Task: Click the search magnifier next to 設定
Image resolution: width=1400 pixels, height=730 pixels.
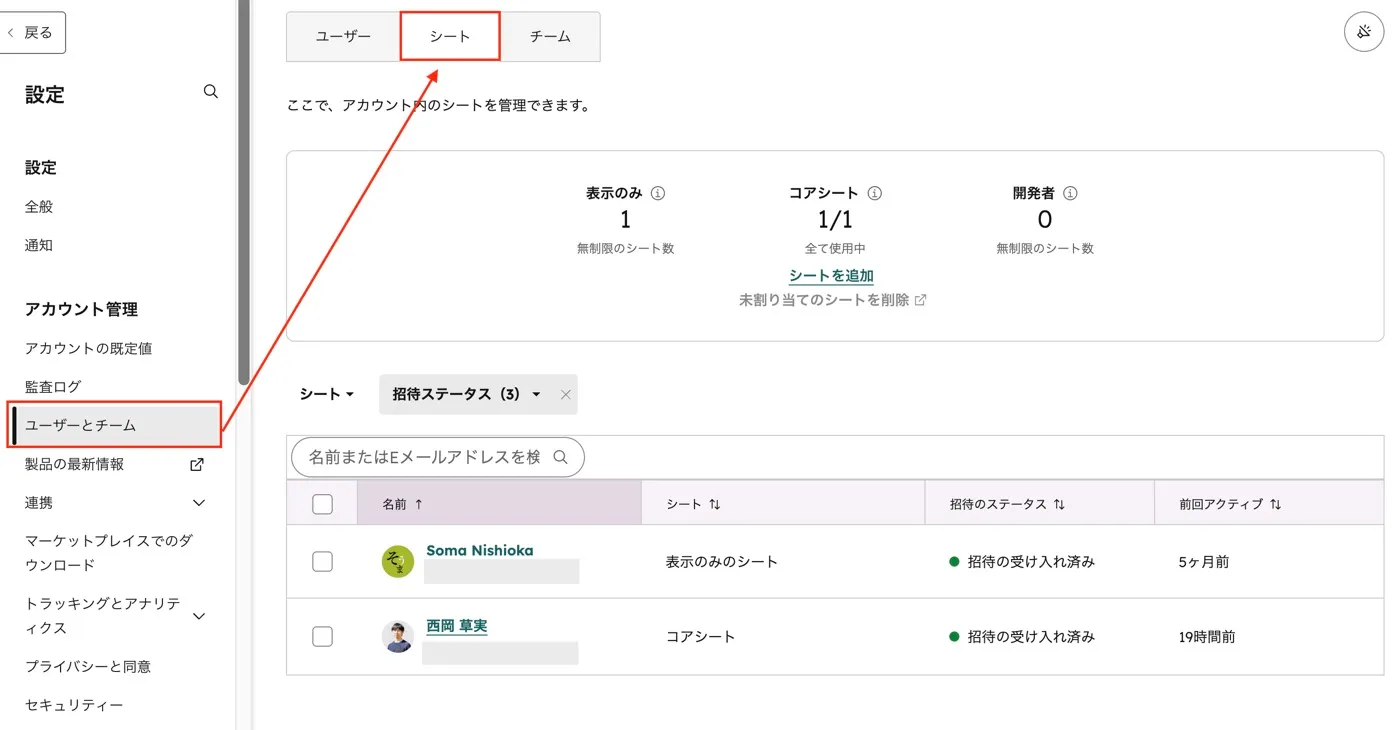Action: (x=210, y=90)
